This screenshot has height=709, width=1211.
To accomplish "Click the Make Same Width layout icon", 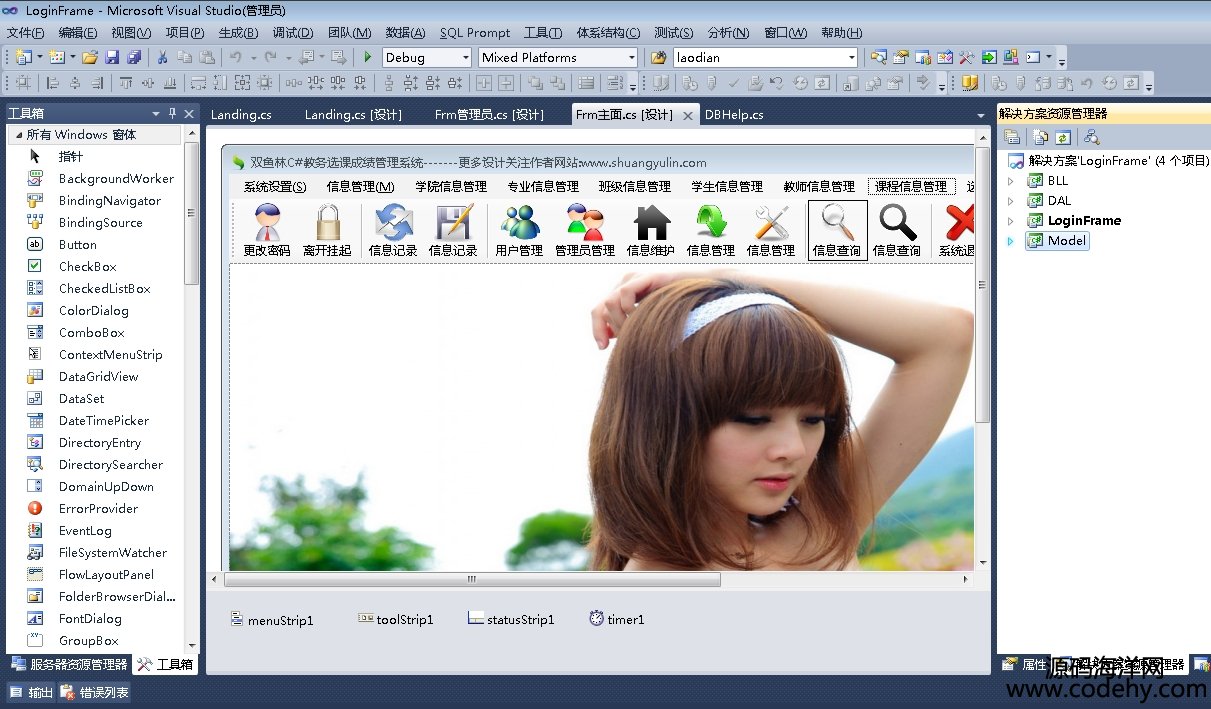I will click(x=198, y=83).
